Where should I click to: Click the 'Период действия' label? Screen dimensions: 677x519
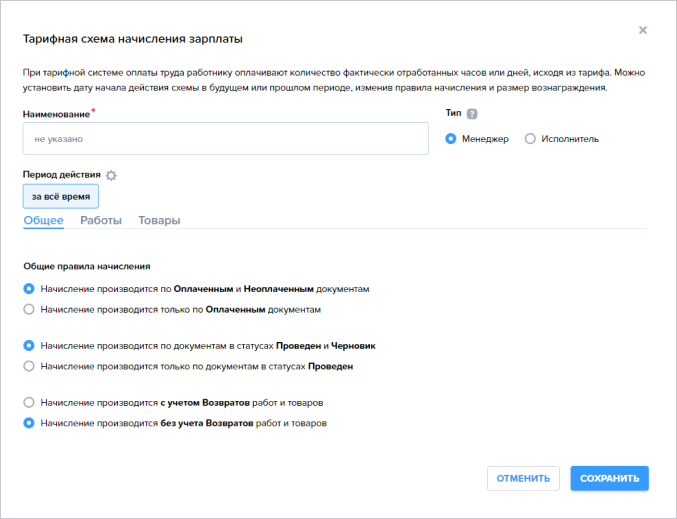point(62,175)
